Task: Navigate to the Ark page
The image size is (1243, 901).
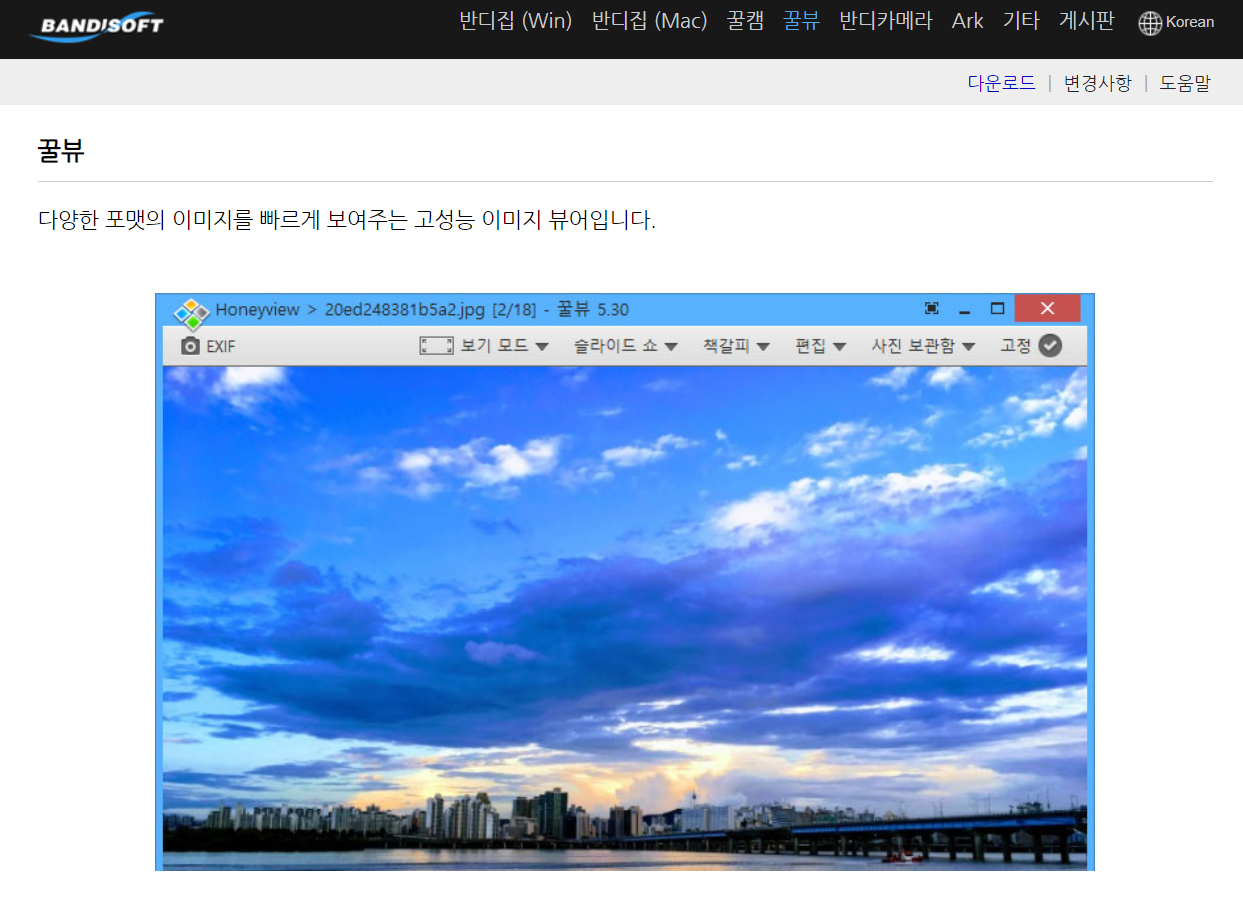Action: click(x=967, y=21)
